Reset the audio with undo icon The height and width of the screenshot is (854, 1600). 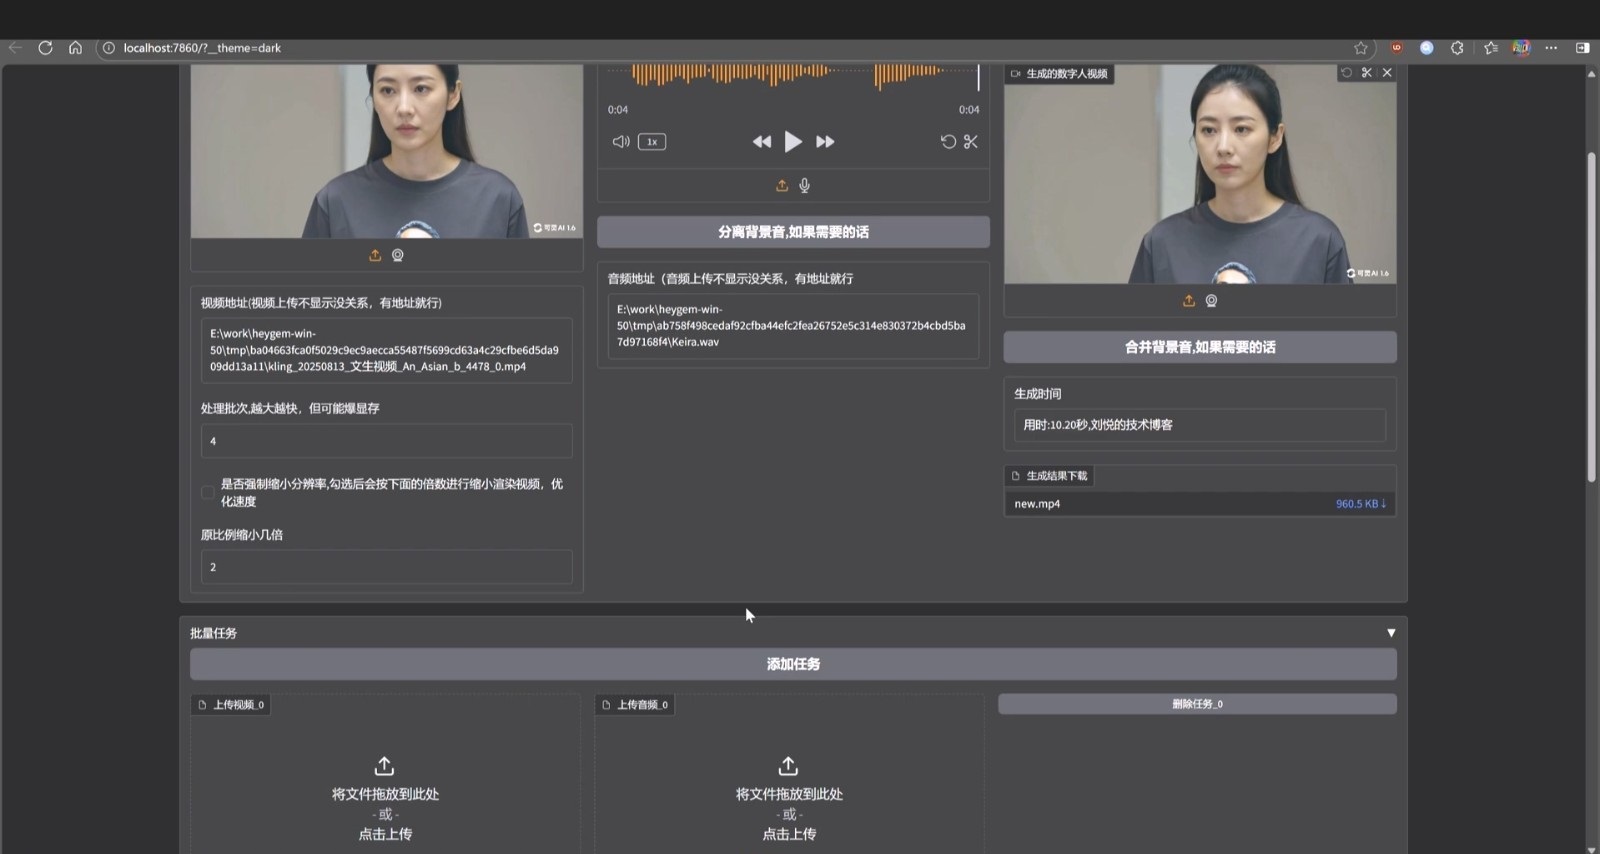pos(948,142)
